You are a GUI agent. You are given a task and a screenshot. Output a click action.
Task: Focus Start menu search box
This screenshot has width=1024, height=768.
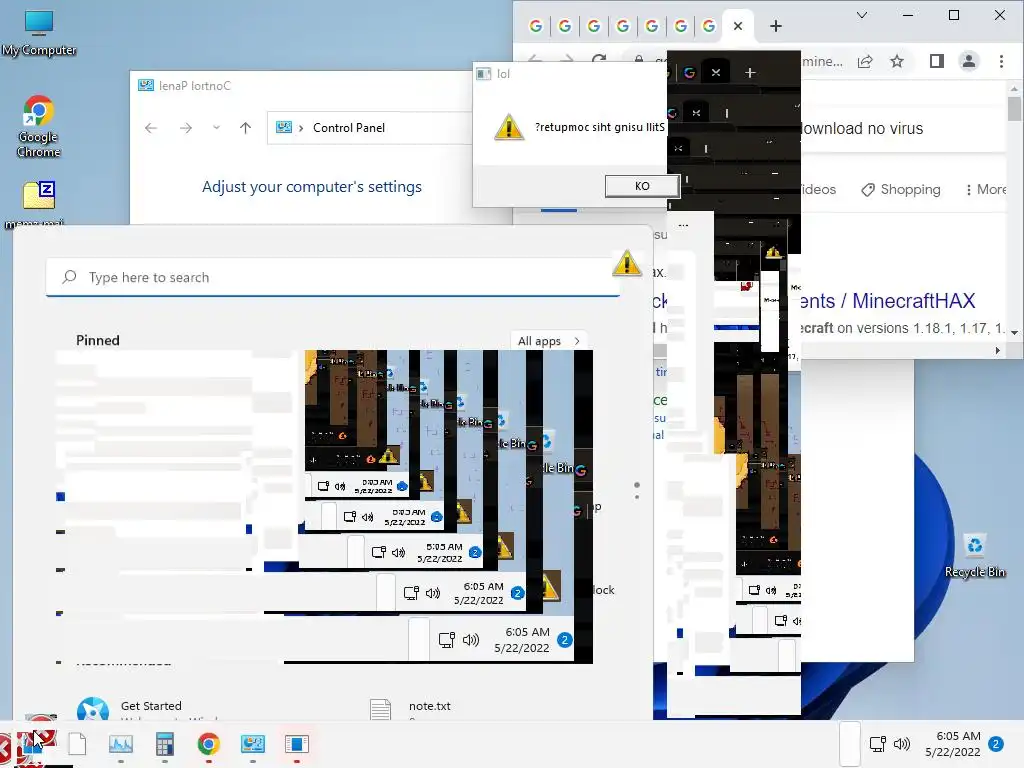click(x=332, y=278)
